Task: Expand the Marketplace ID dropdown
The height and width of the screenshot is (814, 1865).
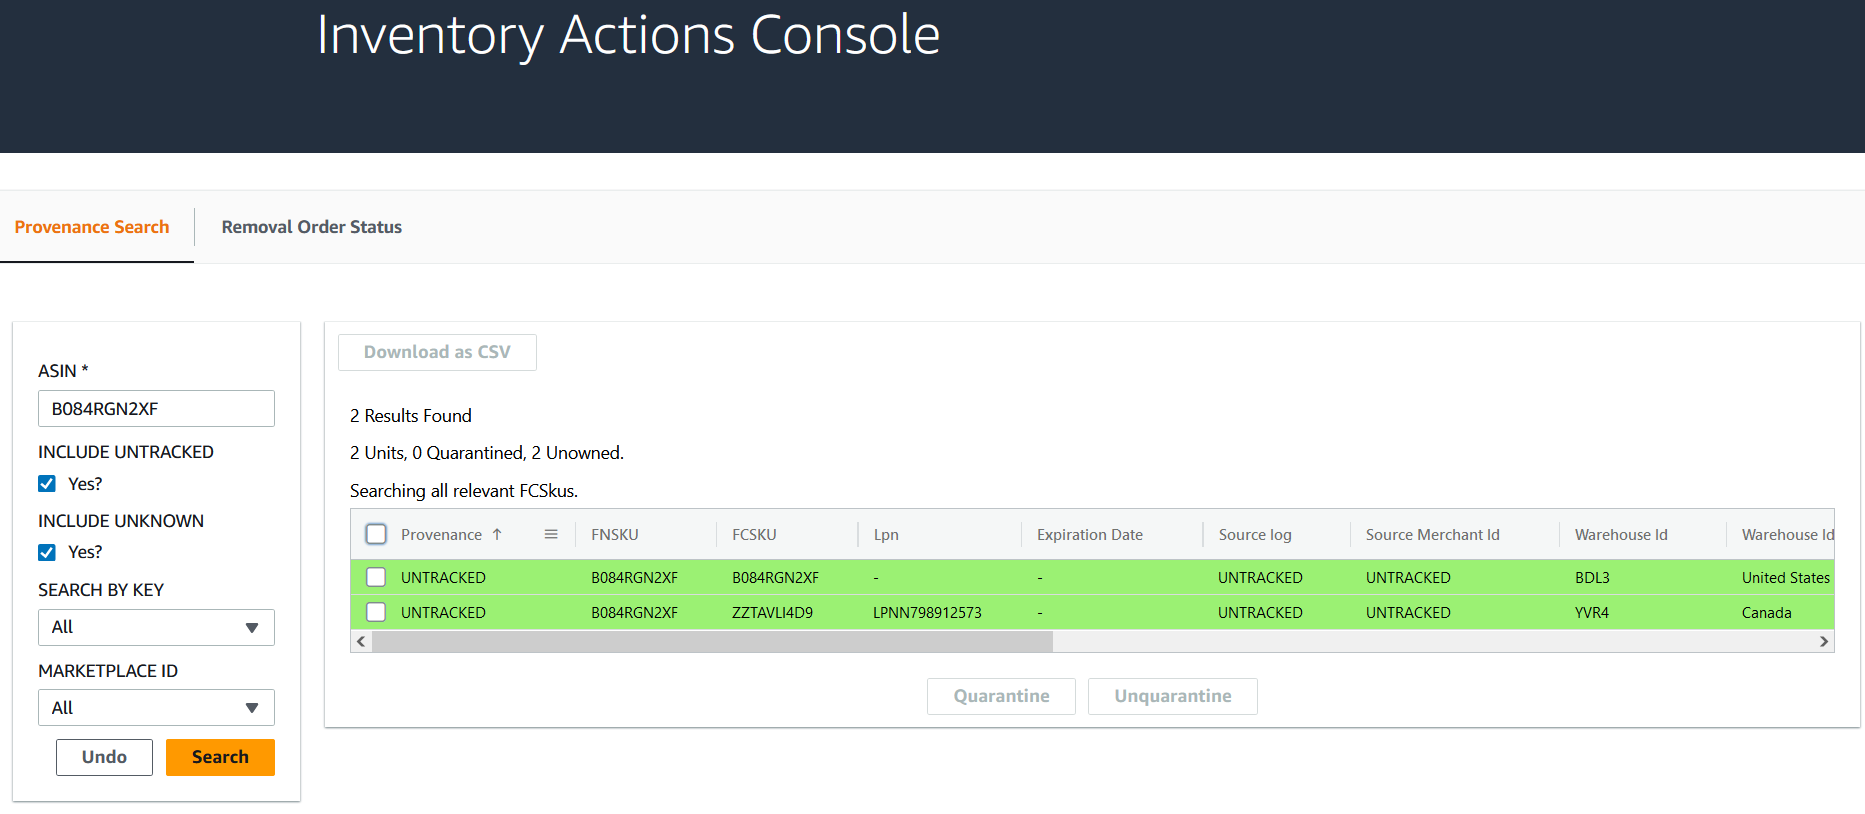Action: tap(156, 708)
